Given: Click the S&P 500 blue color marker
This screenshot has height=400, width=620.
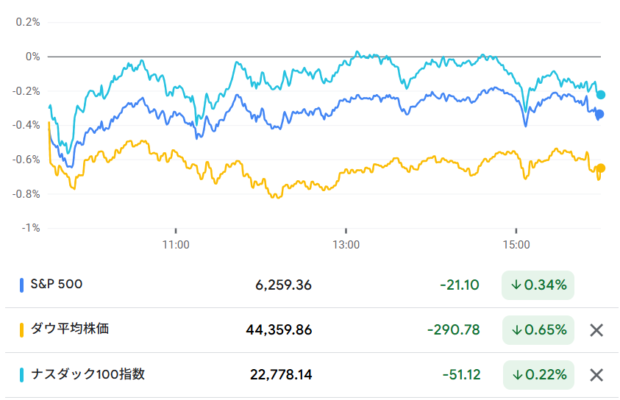Looking at the screenshot, I should pos(22,285).
